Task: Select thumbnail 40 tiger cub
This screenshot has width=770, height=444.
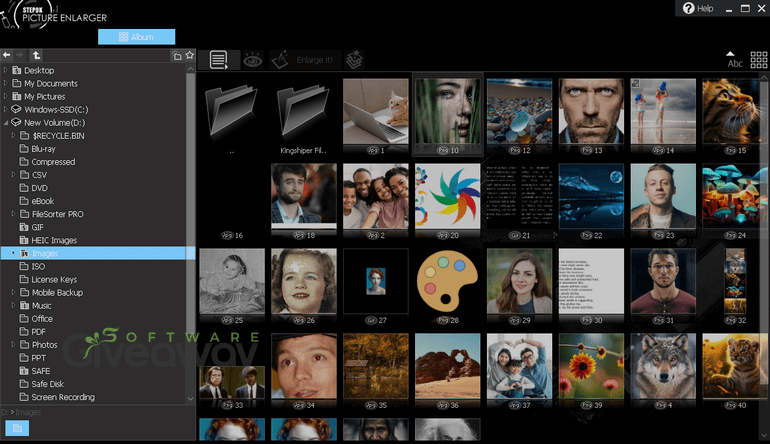Action: click(735, 366)
